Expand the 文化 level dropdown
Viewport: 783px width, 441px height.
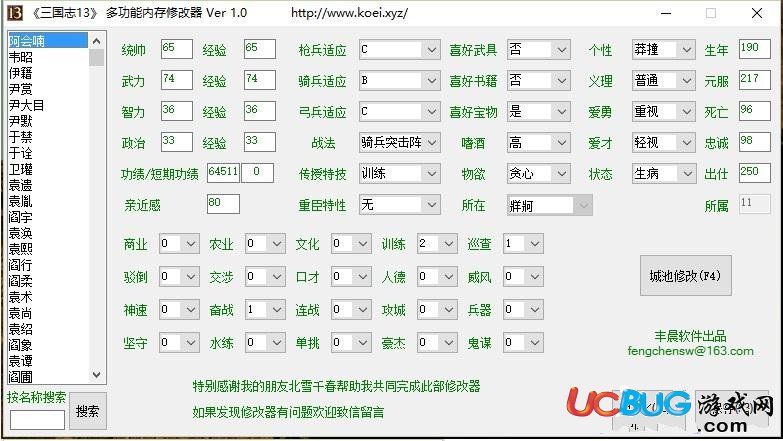(351, 244)
